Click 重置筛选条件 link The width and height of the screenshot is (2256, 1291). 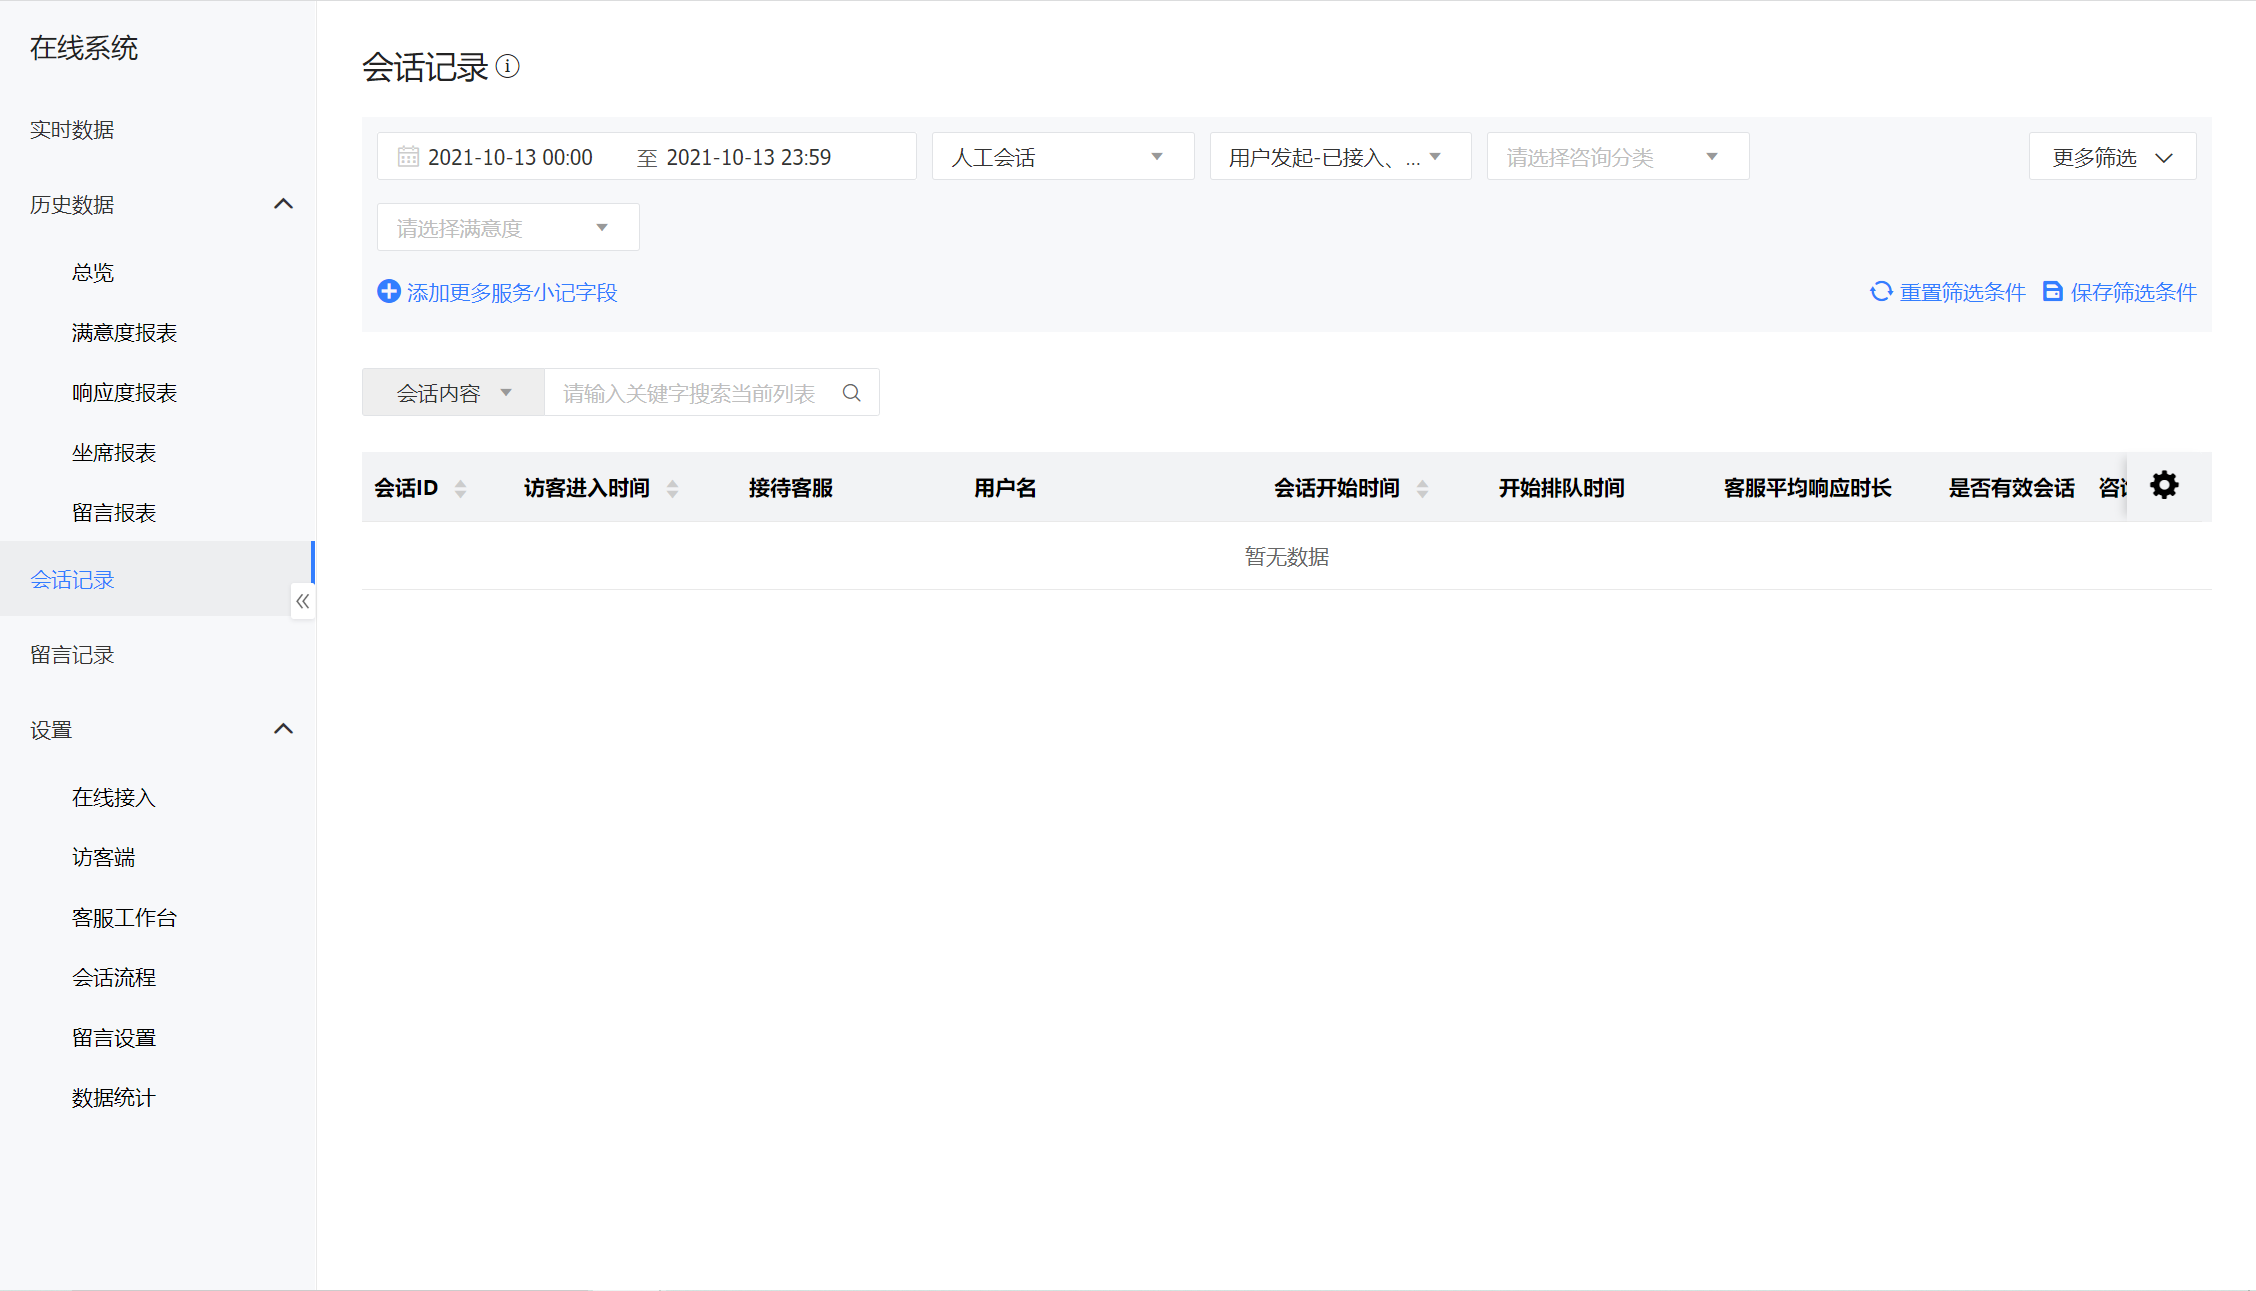click(1962, 292)
